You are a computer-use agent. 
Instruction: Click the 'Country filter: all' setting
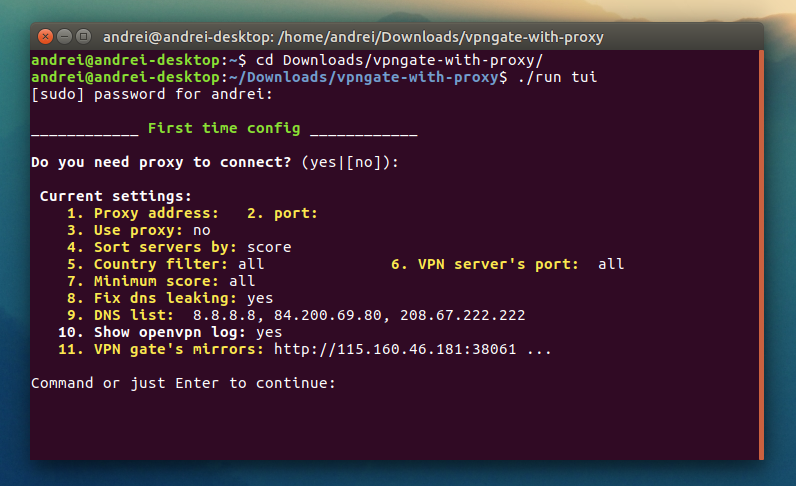coord(166,265)
